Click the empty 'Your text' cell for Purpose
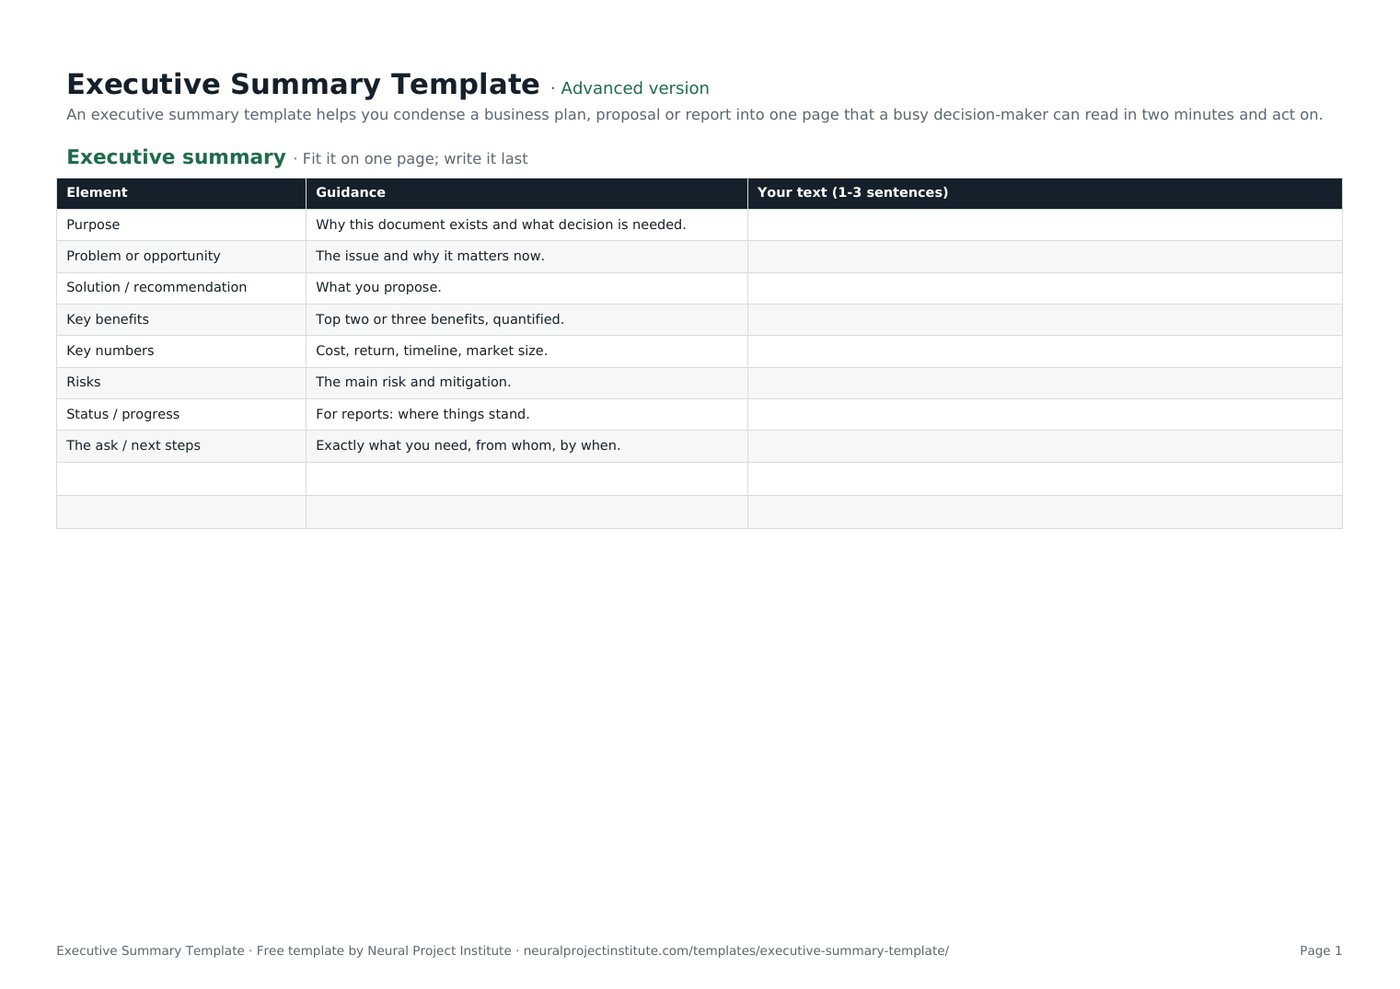Screen dimensions: 1400x989 tap(1044, 225)
